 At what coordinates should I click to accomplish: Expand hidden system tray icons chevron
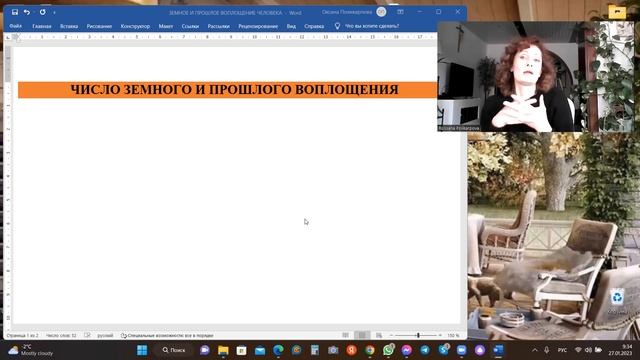coord(535,350)
